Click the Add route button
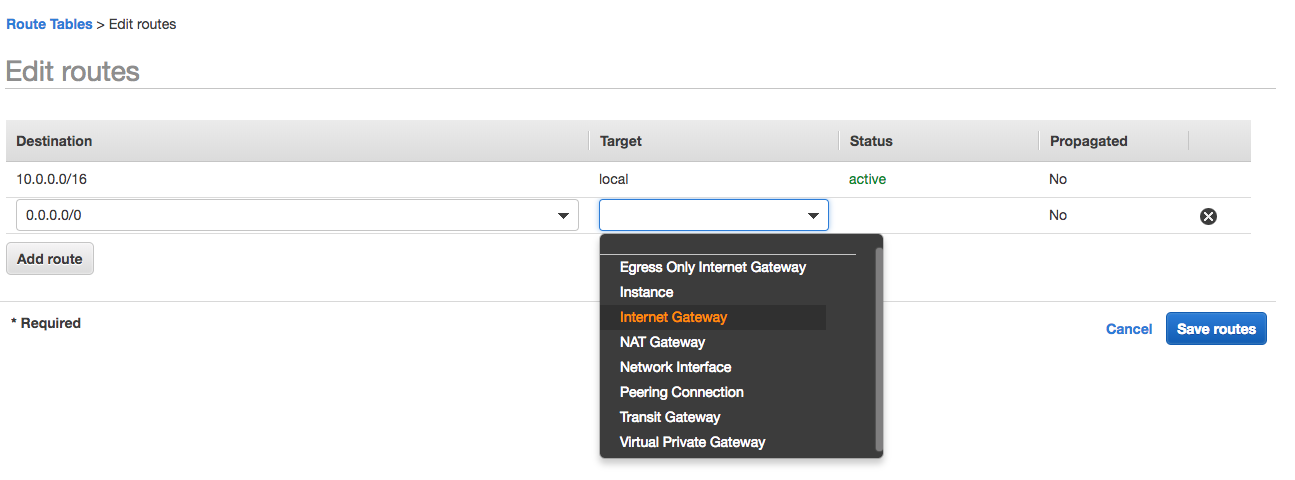1295x480 pixels. point(50,259)
